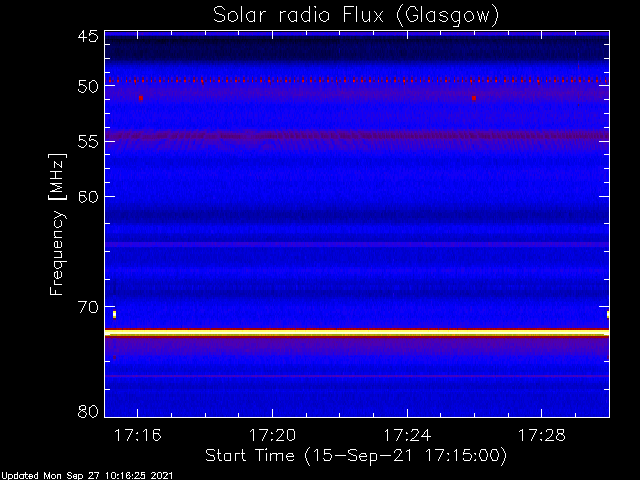640x480 pixels.
Task: Click the 45 frequency axis value
Action: [x=88, y=36]
